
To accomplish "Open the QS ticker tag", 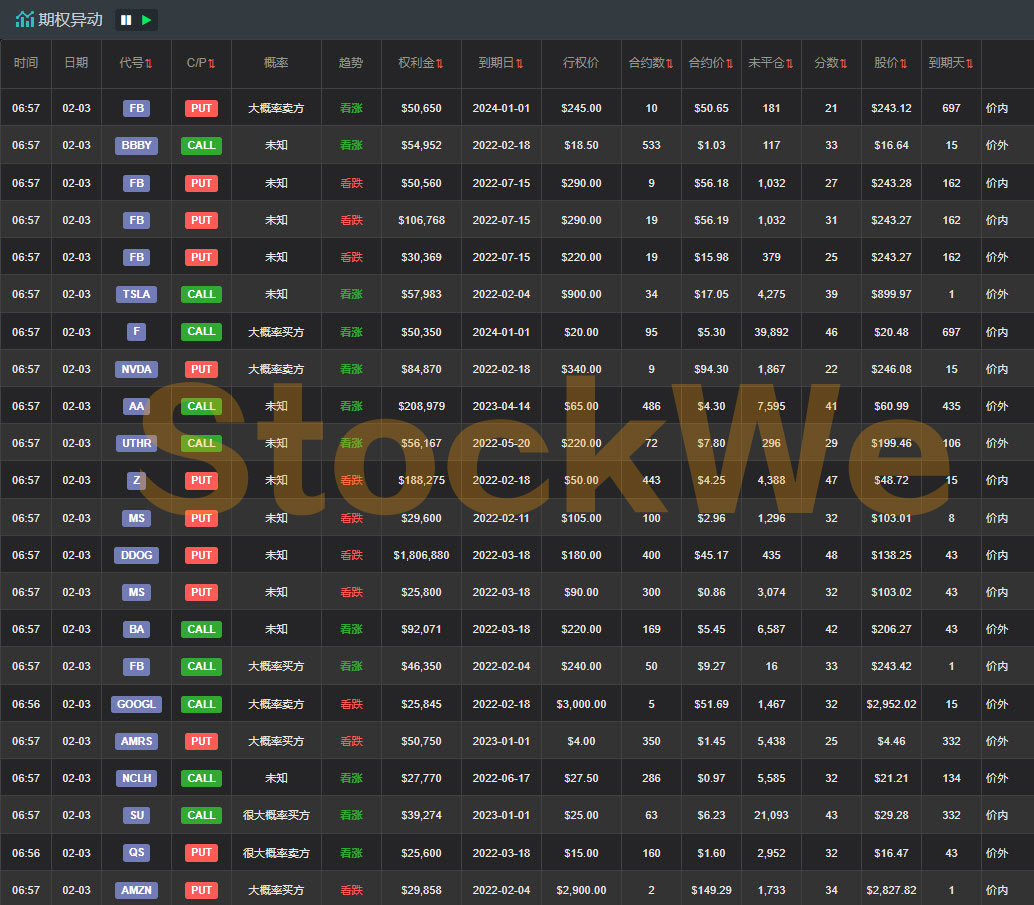I will 137,853.
